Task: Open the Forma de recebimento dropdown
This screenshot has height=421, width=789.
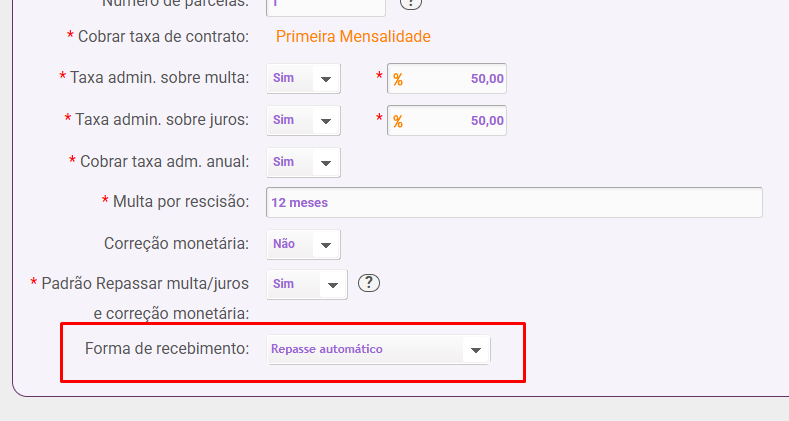Action: (379, 350)
